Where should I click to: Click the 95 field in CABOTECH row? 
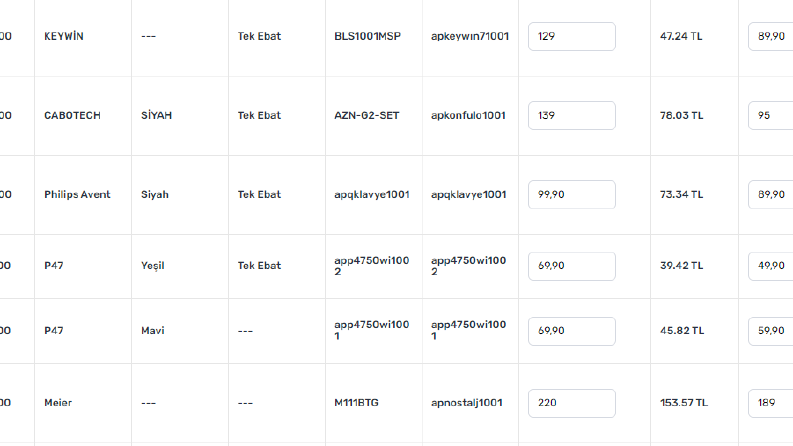click(x=771, y=115)
